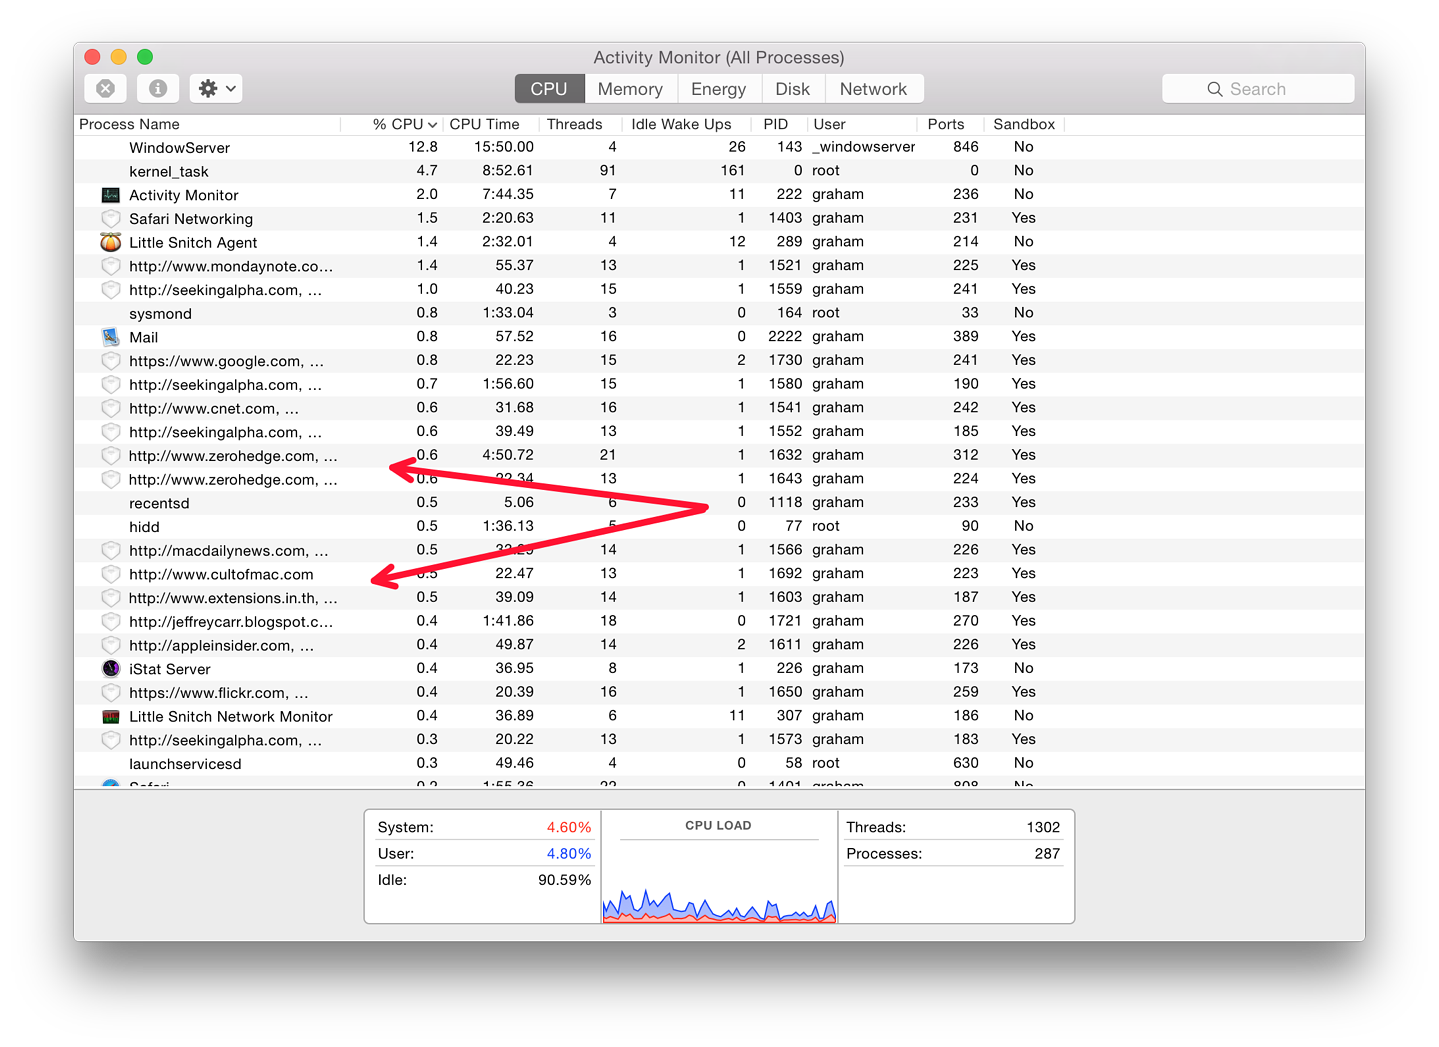Switch to the Energy tab
The image size is (1439, 1047).
[718, 89]
